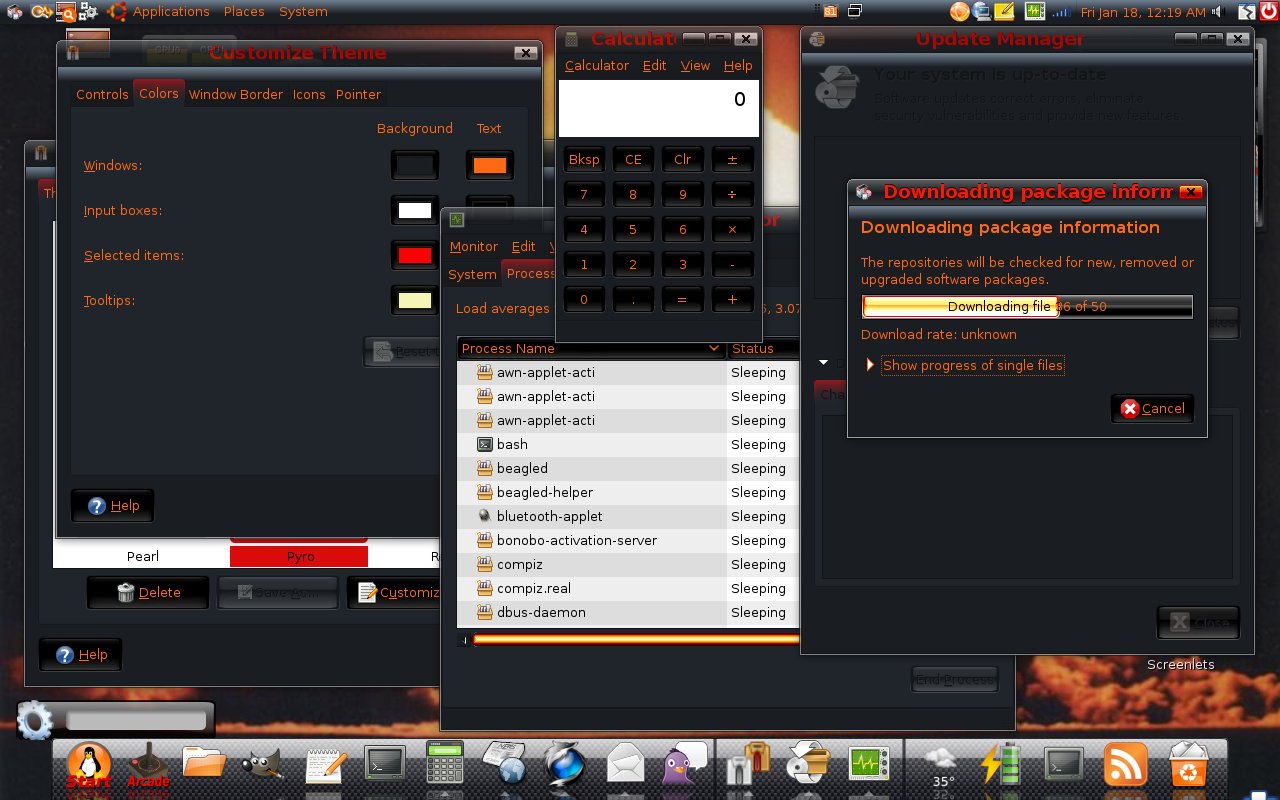1280x800 pixels.
Task: Click the 7 key in Calculator
Action: [x=584, y=194]
